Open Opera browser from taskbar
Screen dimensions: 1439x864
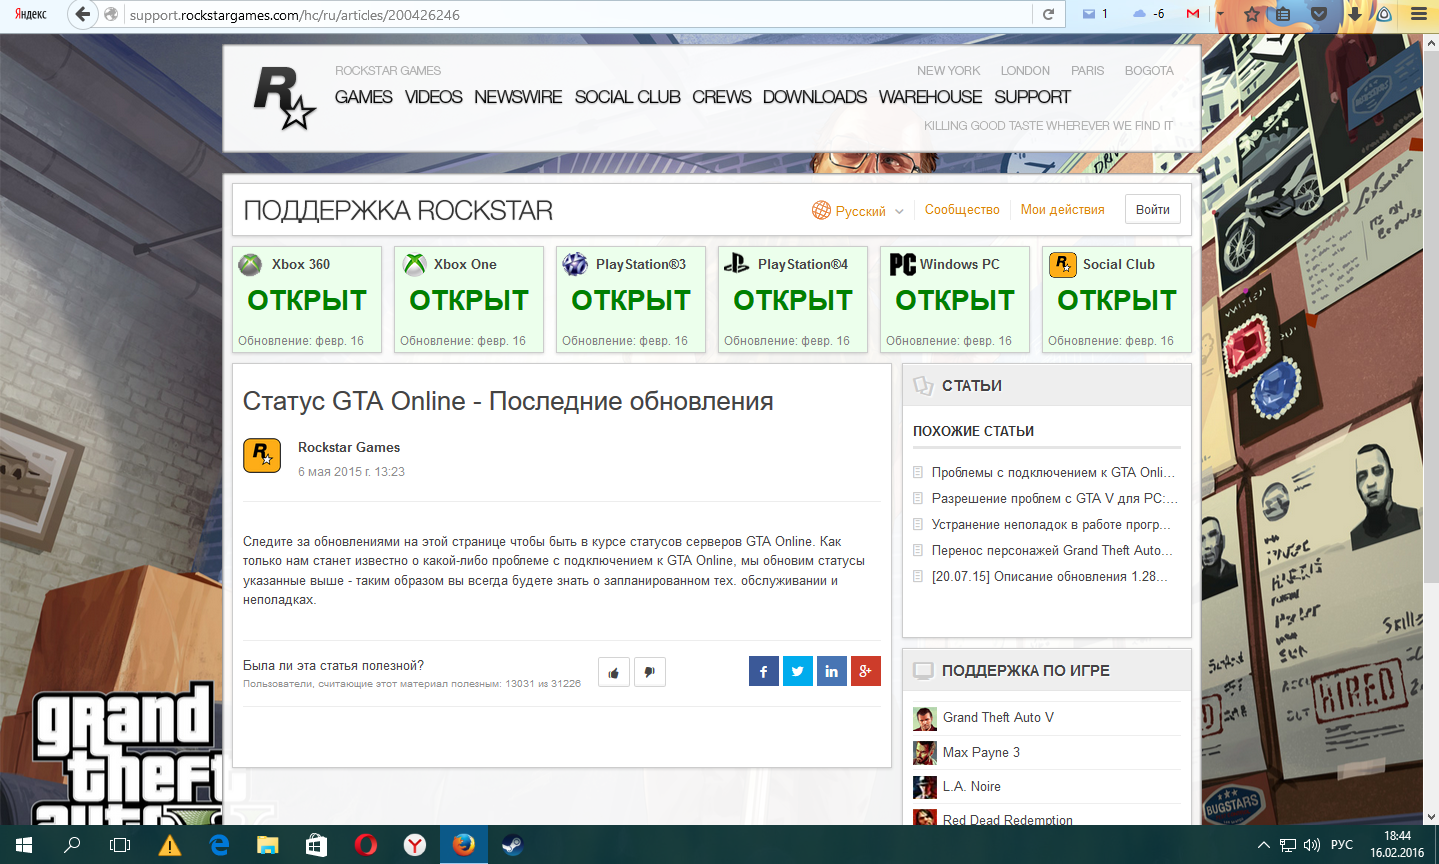coord(366,845)
